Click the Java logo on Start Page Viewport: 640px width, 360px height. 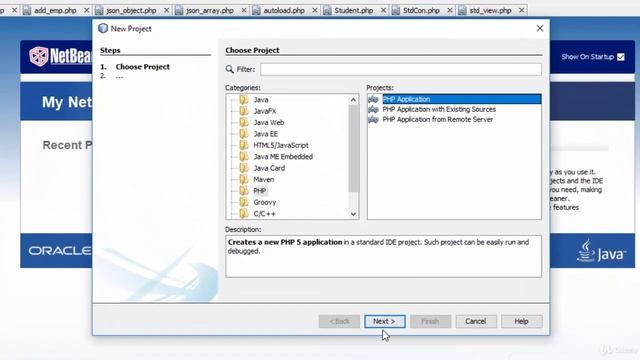pyautogui.click(x=601, y=251)
